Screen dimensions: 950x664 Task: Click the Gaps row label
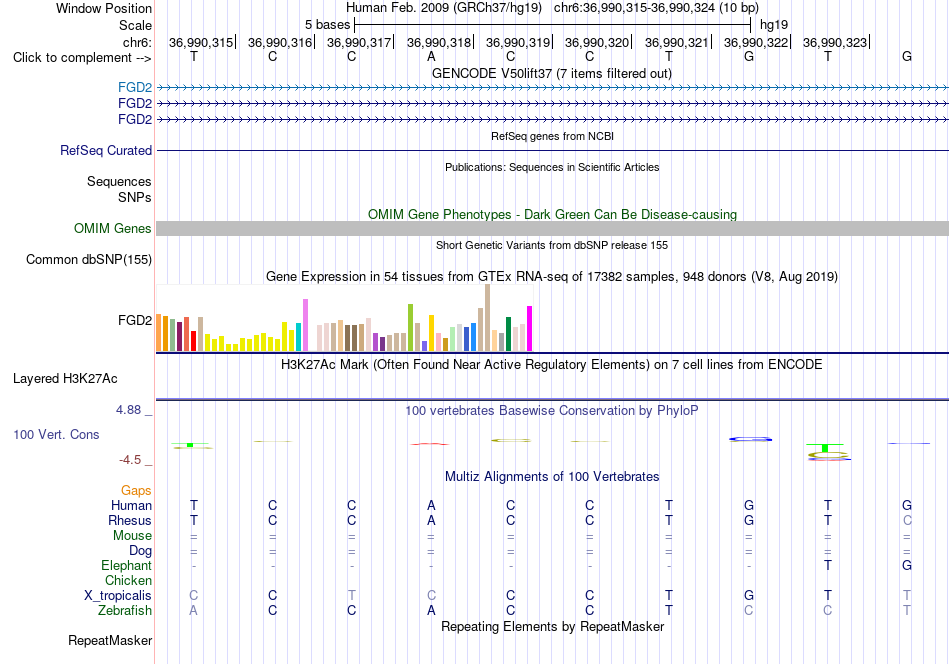point(136,490)
